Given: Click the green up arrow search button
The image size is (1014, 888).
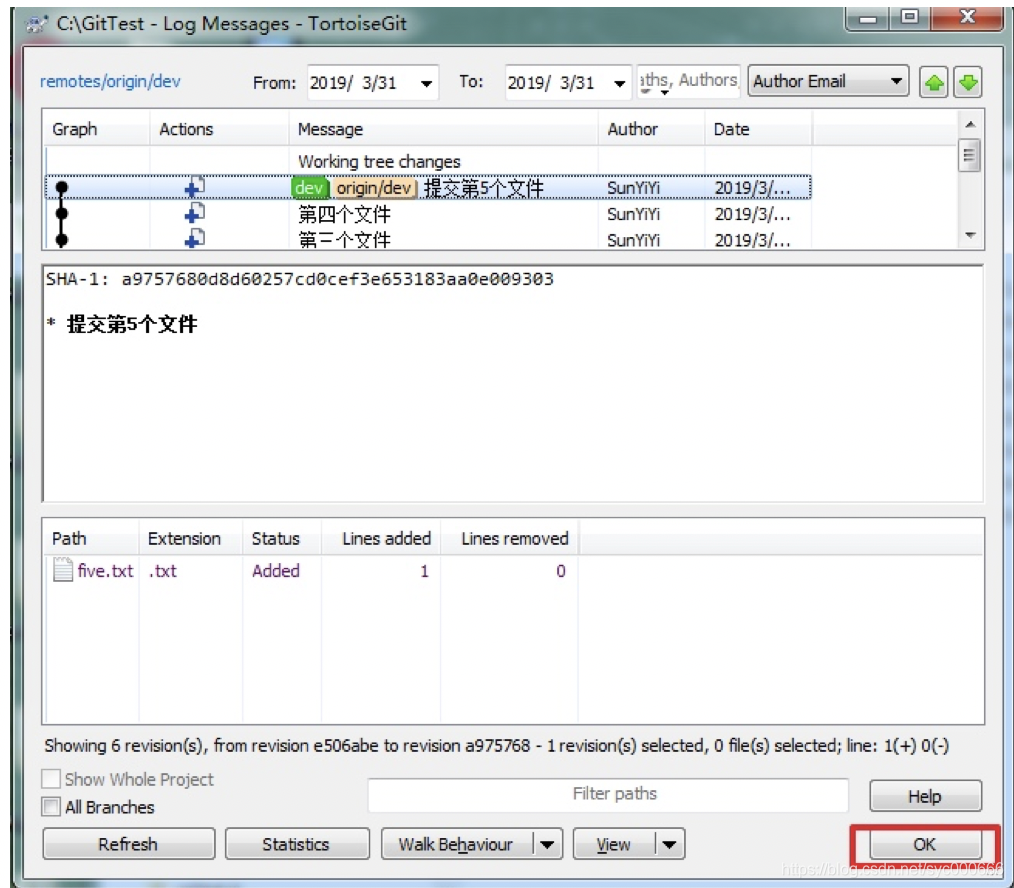Looking at the screenshot, I should pyautogui.click(x=934, y=82).
